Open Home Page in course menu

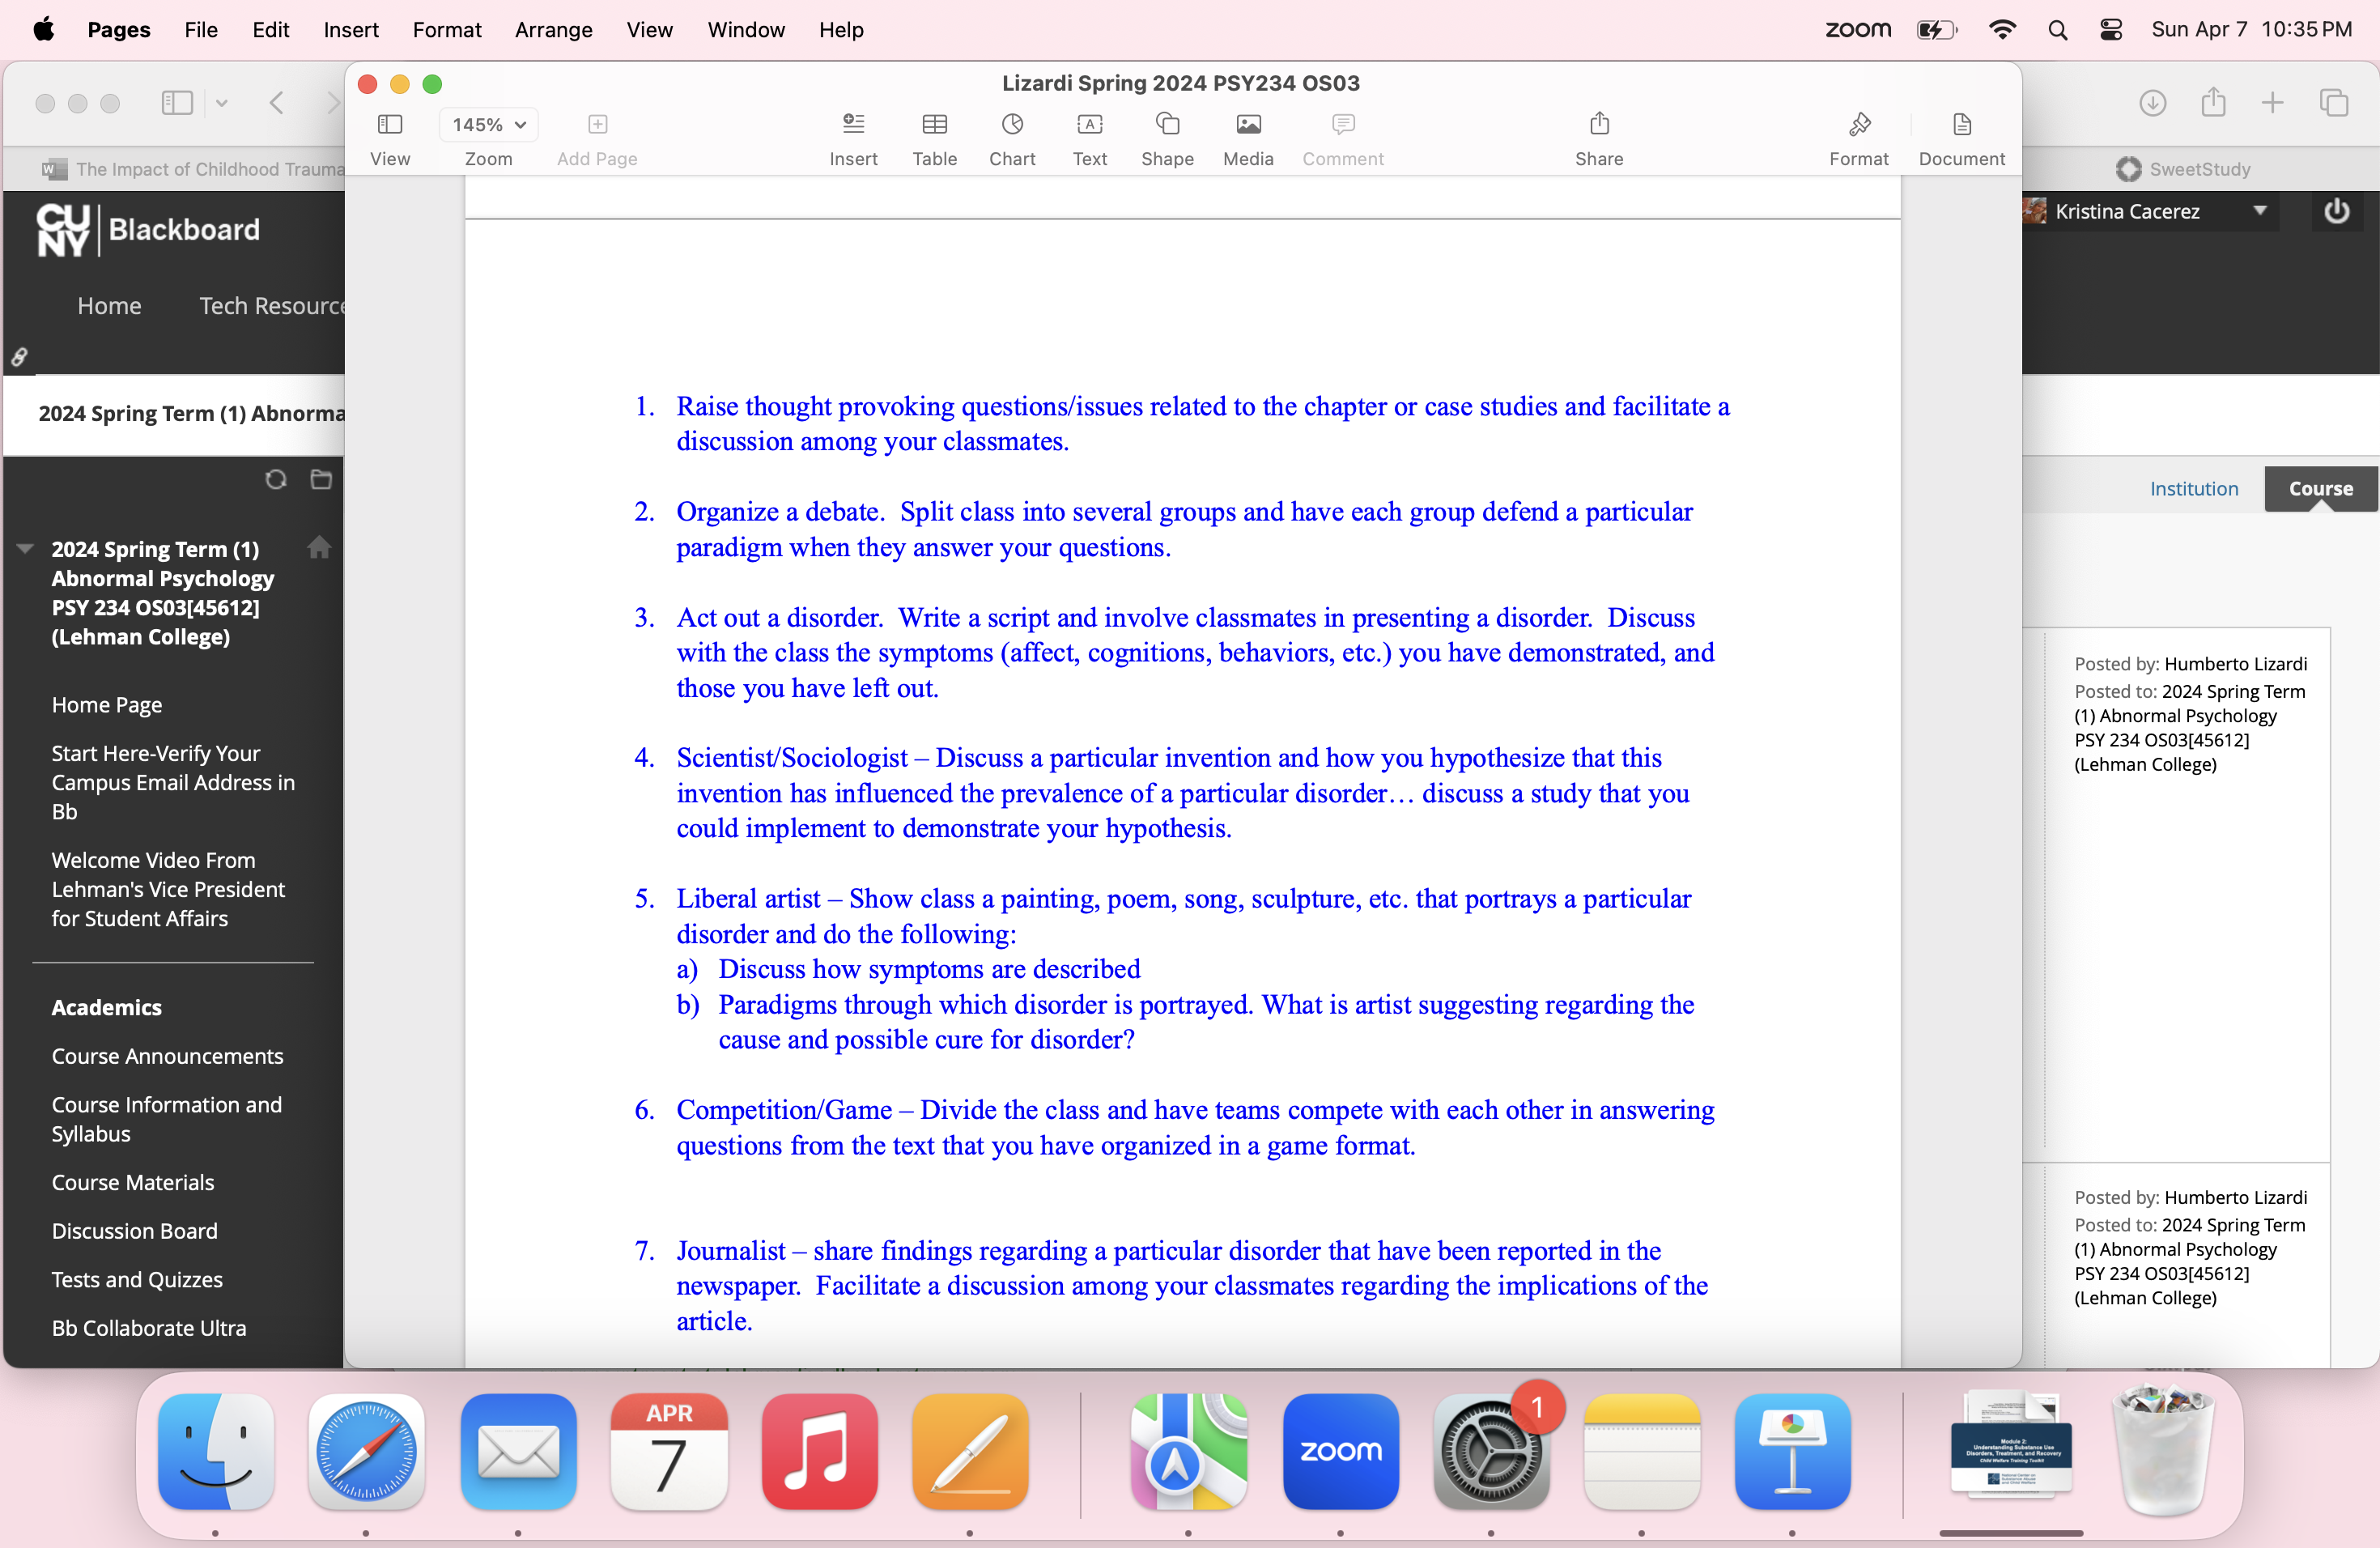(x=106, y=705)
